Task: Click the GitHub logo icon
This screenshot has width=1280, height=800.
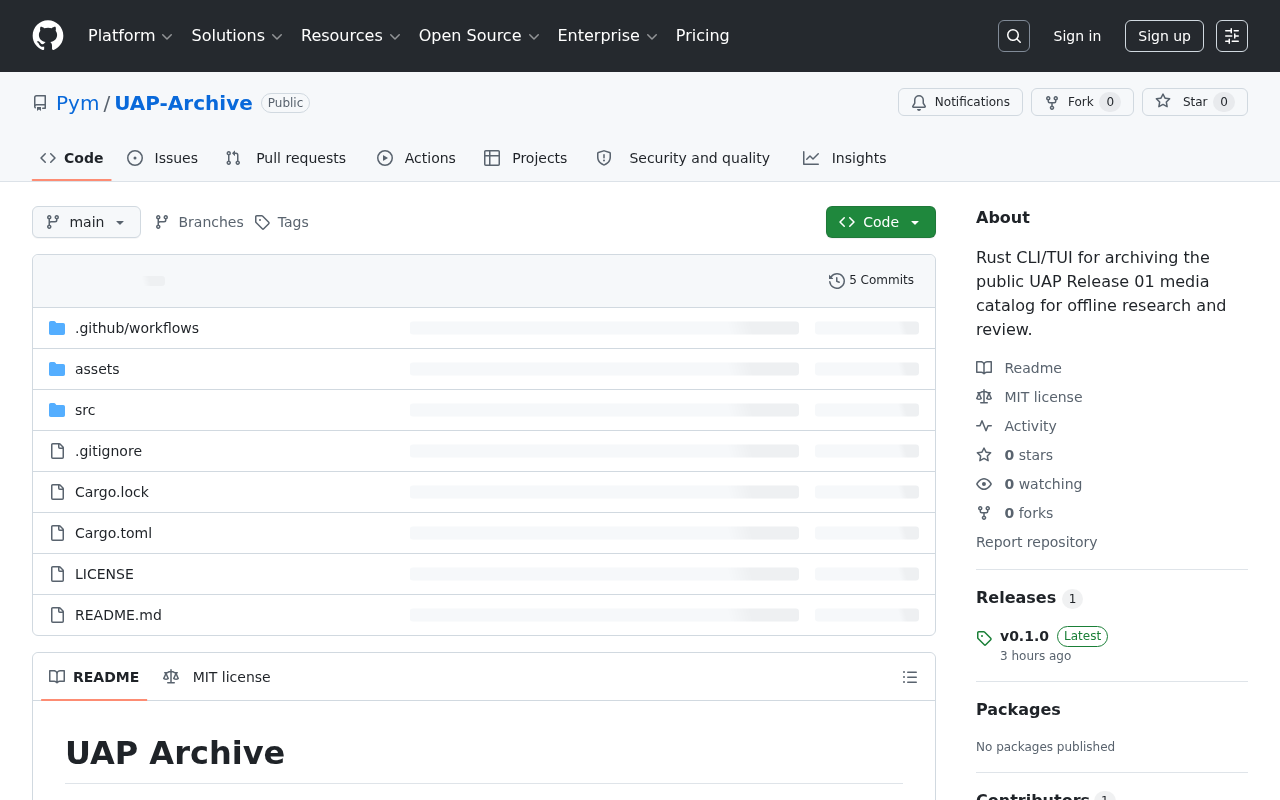Action: point(48,36)
